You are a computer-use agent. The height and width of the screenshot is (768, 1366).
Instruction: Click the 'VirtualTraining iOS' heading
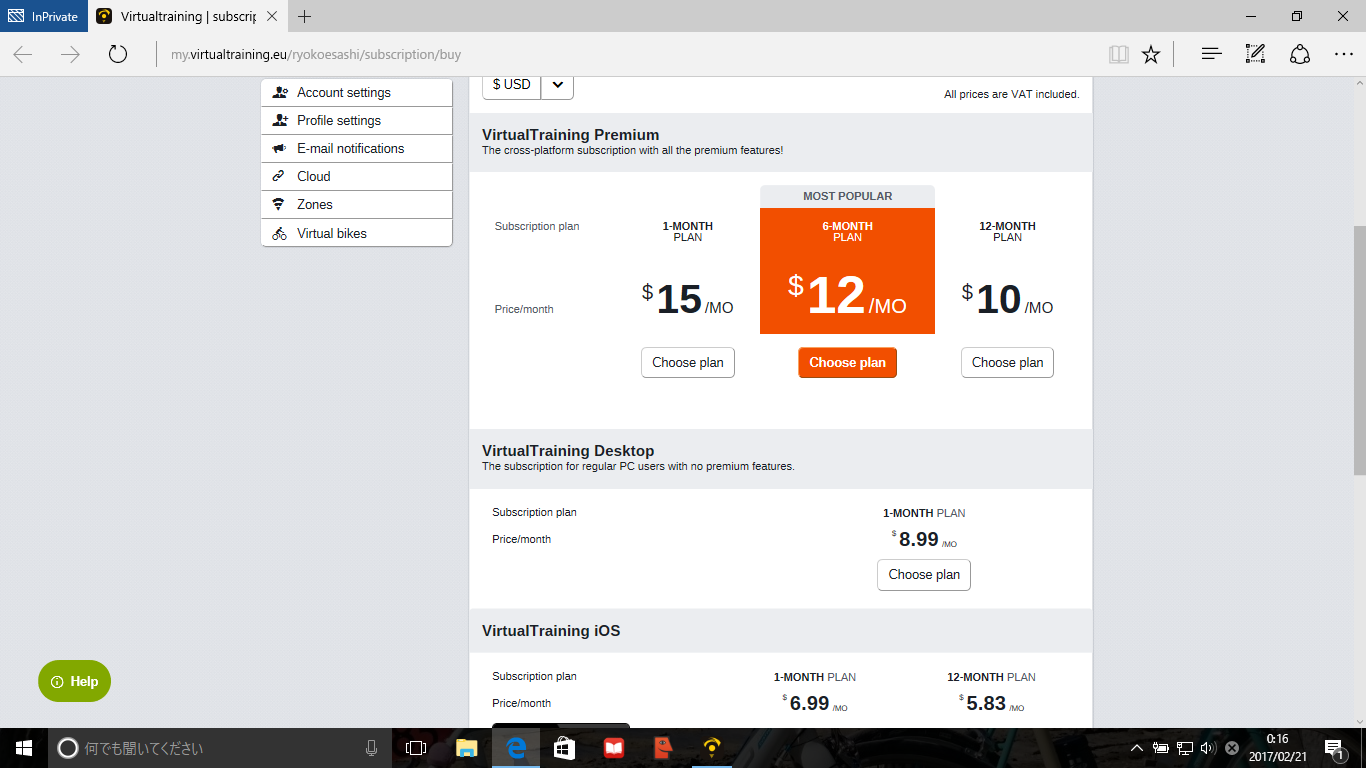[x=551, y=631]
